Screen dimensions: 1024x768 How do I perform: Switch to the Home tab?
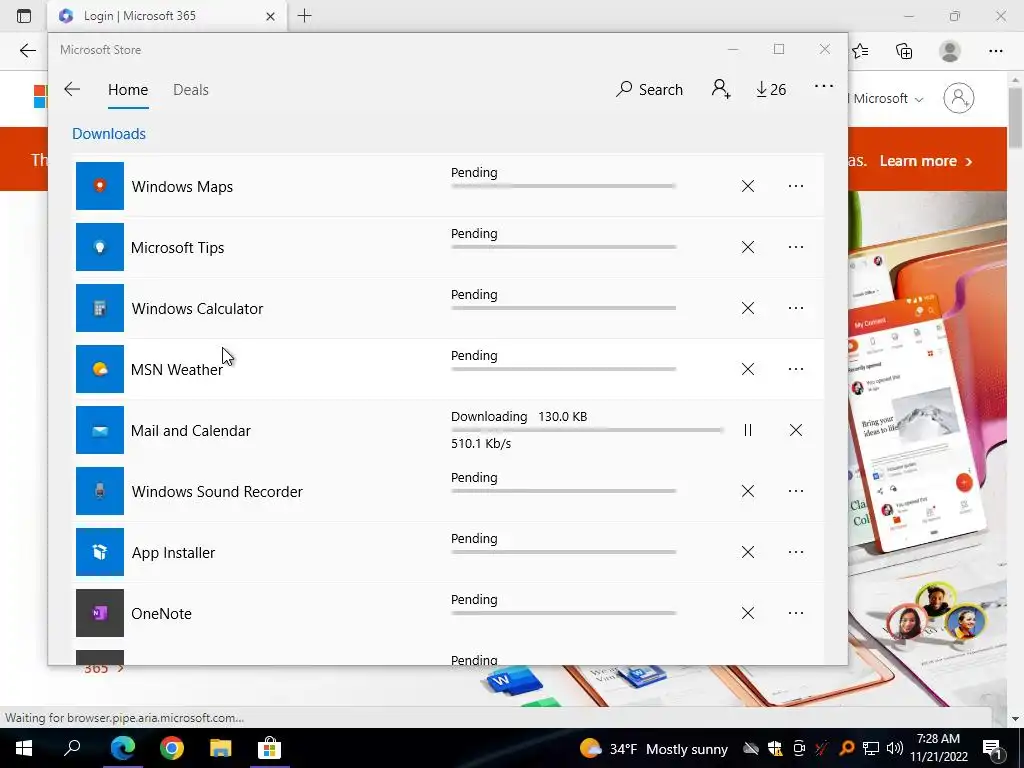(128, 90)
